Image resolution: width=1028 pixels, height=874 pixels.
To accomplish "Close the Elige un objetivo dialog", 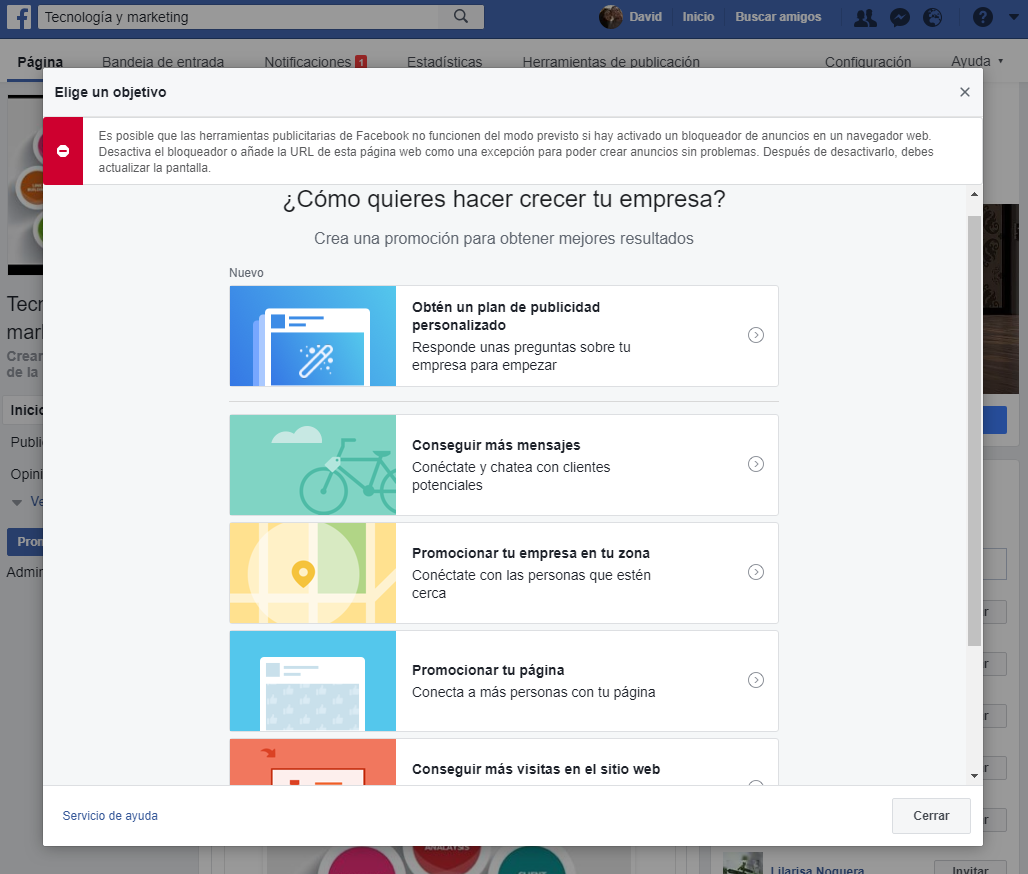I will tap(964, 92).
